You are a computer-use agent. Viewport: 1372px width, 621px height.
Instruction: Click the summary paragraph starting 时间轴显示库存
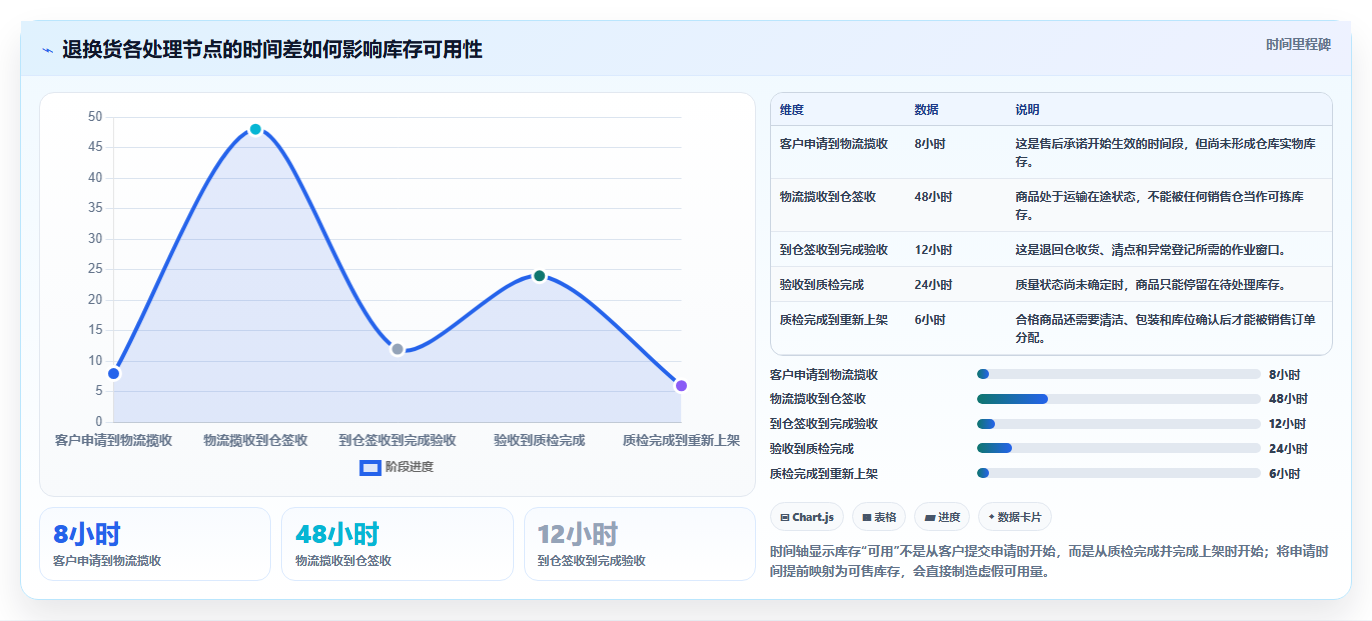click(1050, 562)
